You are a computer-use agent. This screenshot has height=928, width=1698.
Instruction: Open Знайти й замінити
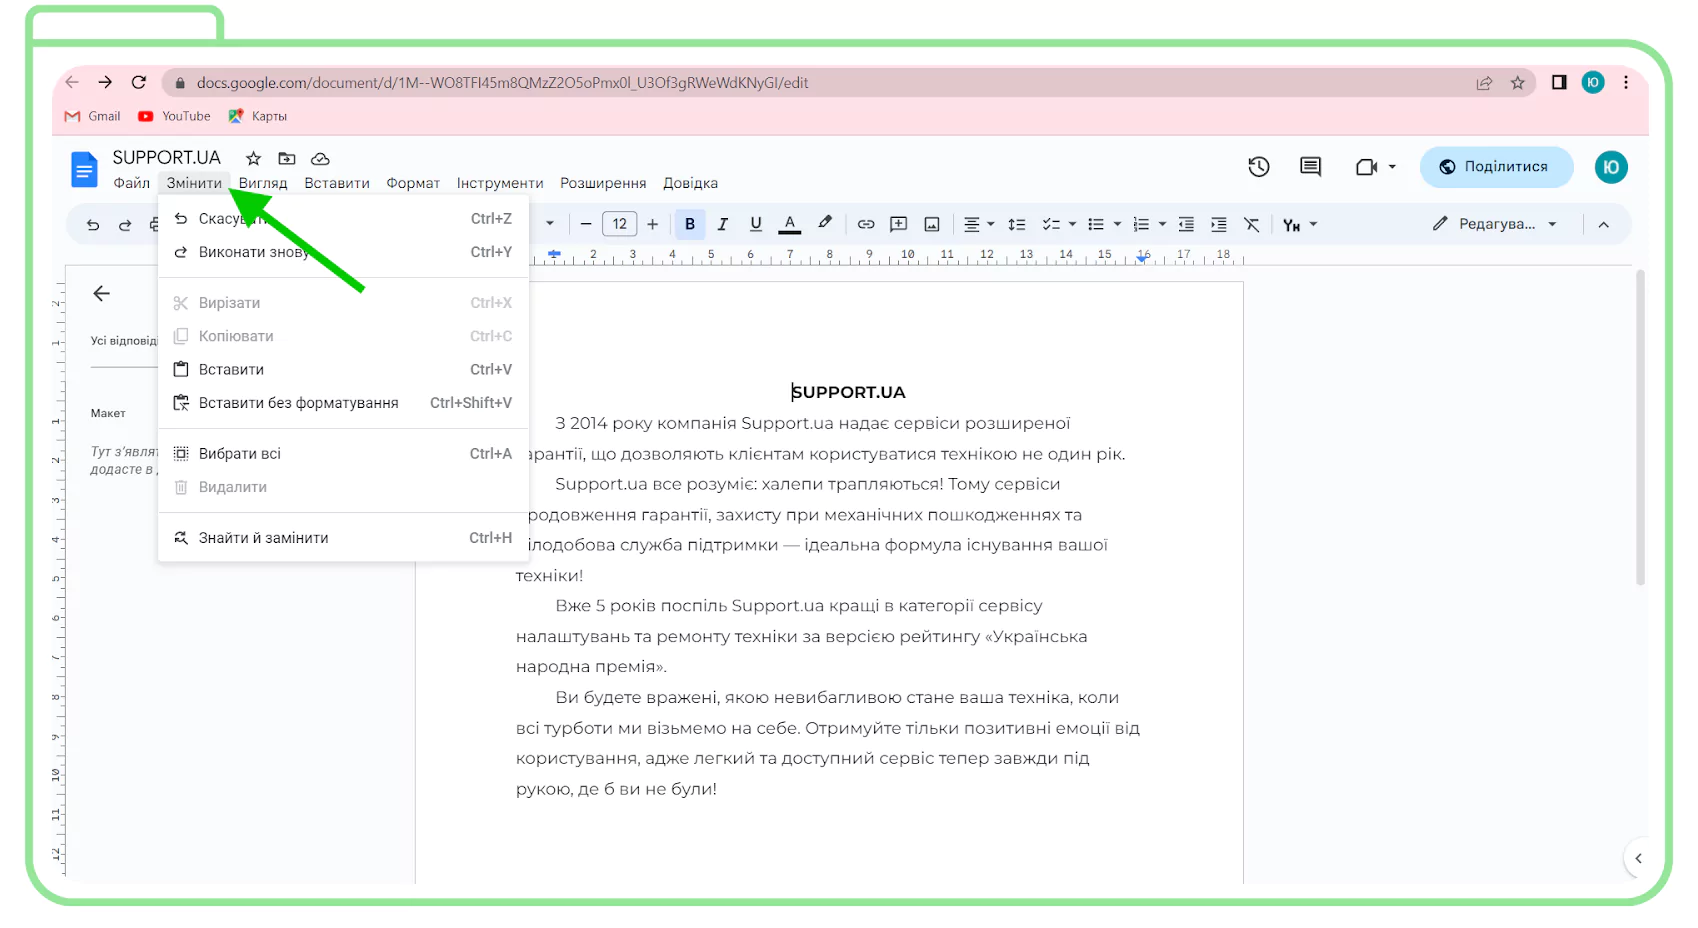[x=343, y=538]
